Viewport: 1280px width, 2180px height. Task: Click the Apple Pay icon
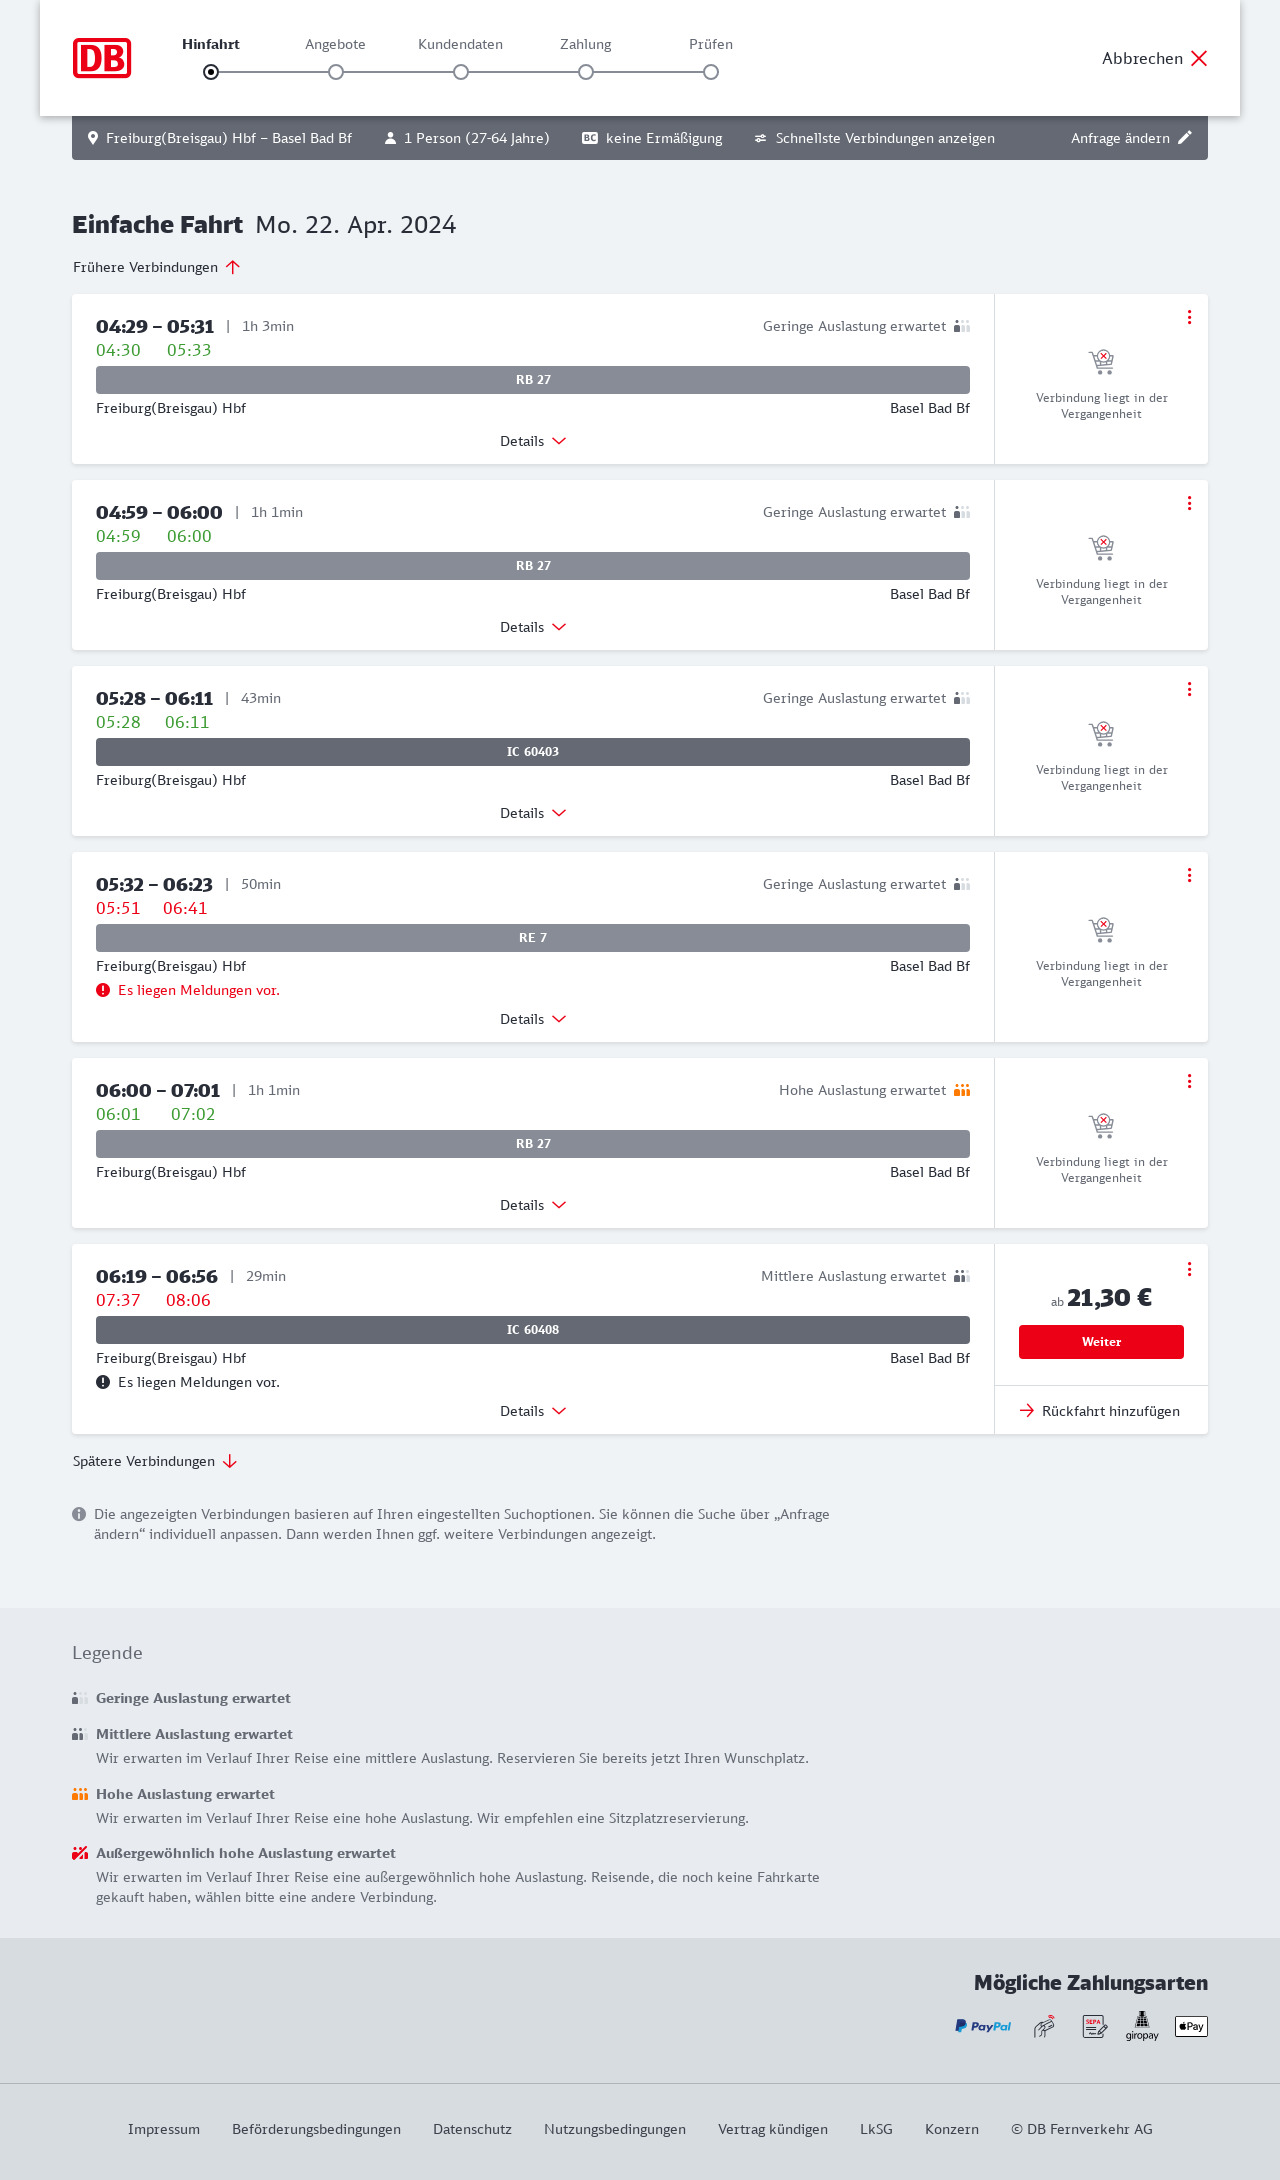1191,2026
